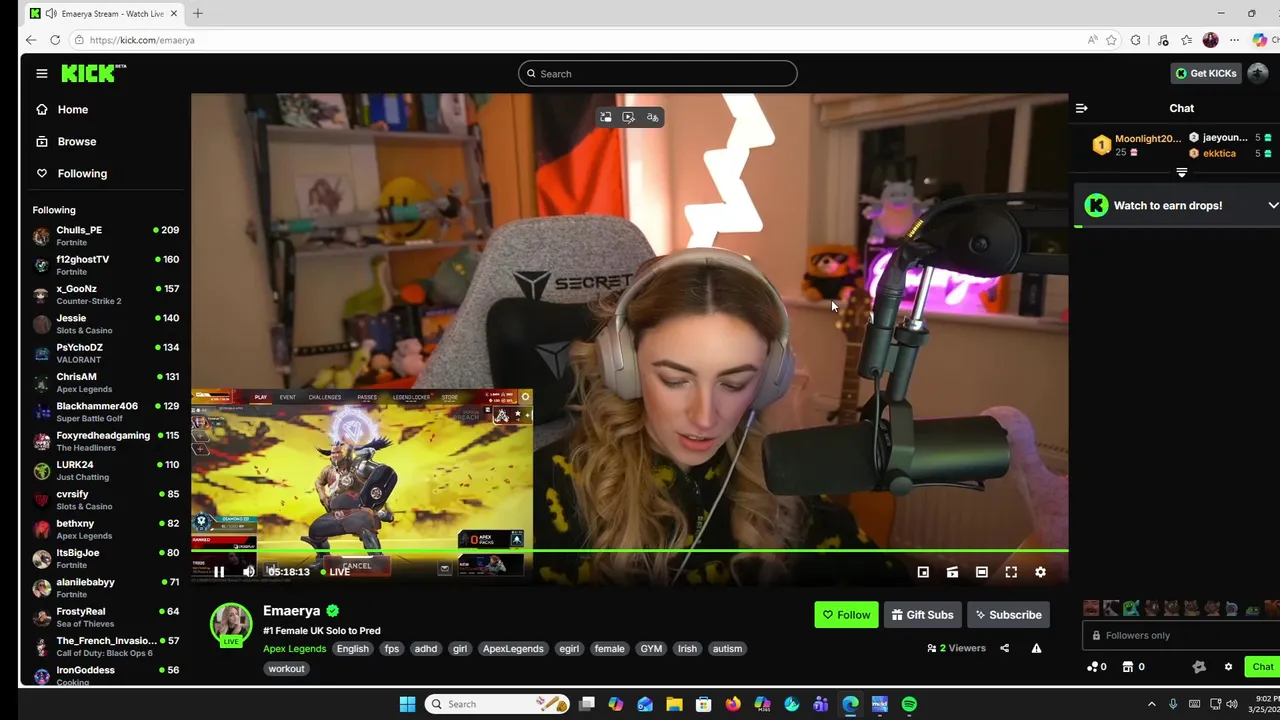The height and width of the screenshot is (720, 1280).
Task: Open channel points bubbles icon
Action: [1097, 667]
